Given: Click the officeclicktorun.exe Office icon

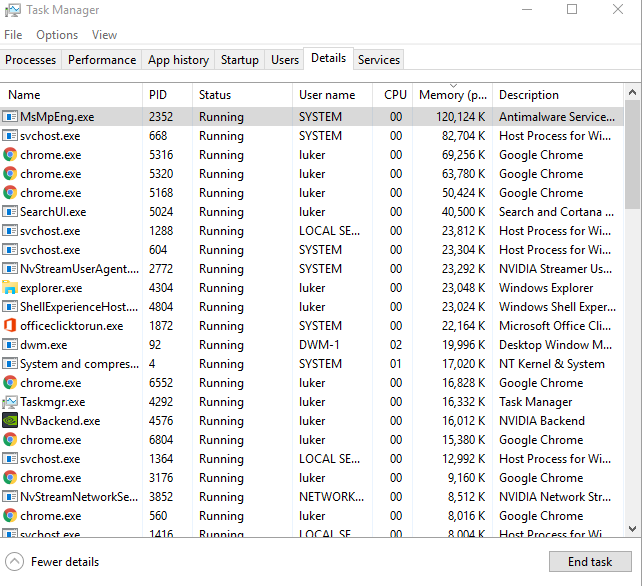Looking at the screenshot, I should pyautogui.click(x=10, y=326).
